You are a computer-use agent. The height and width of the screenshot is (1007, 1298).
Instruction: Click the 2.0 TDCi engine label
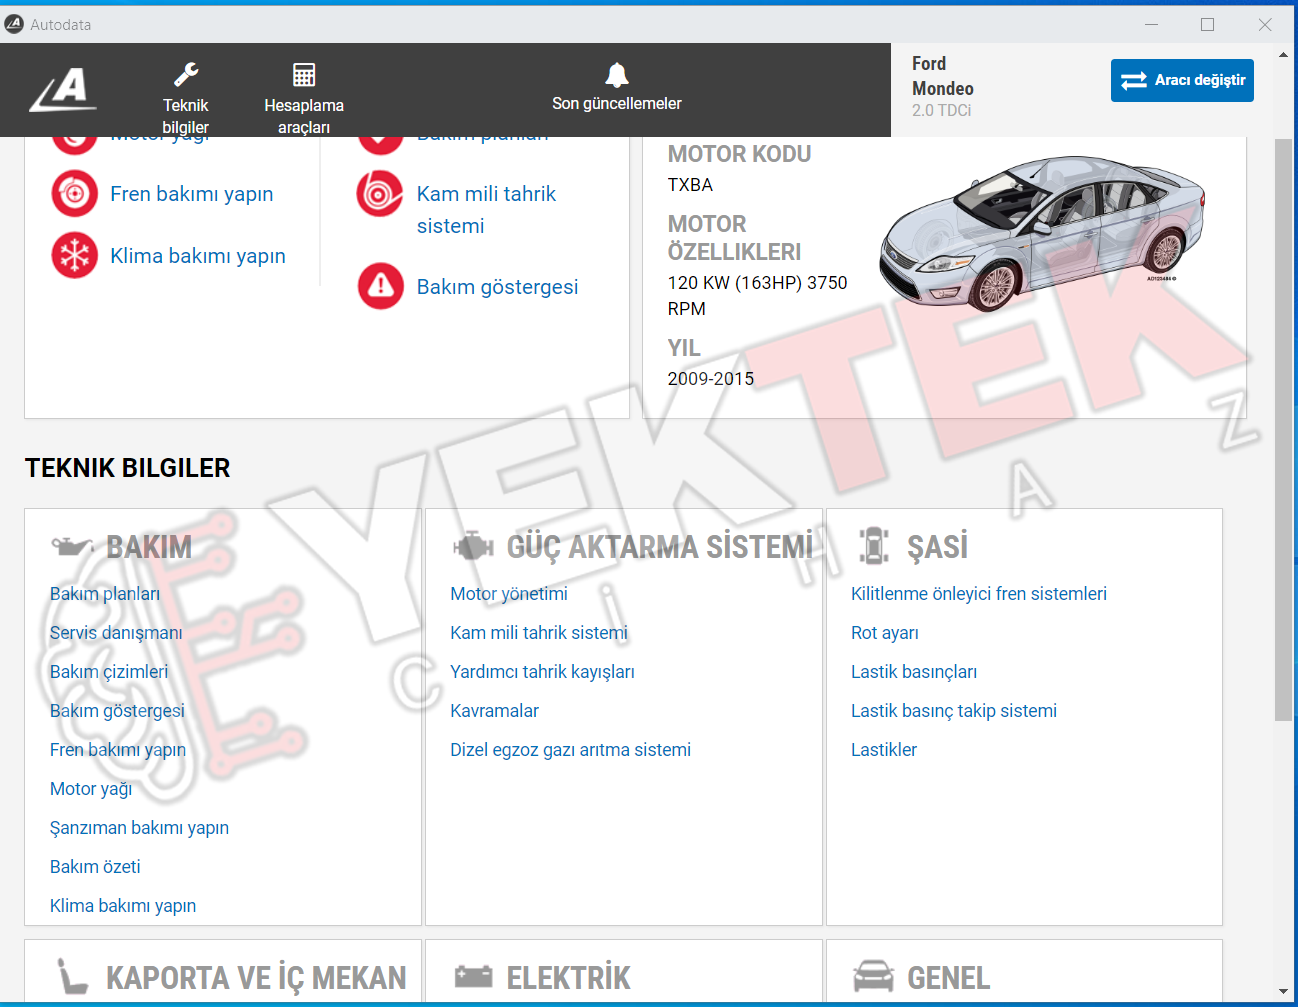[x=941, y=111]
